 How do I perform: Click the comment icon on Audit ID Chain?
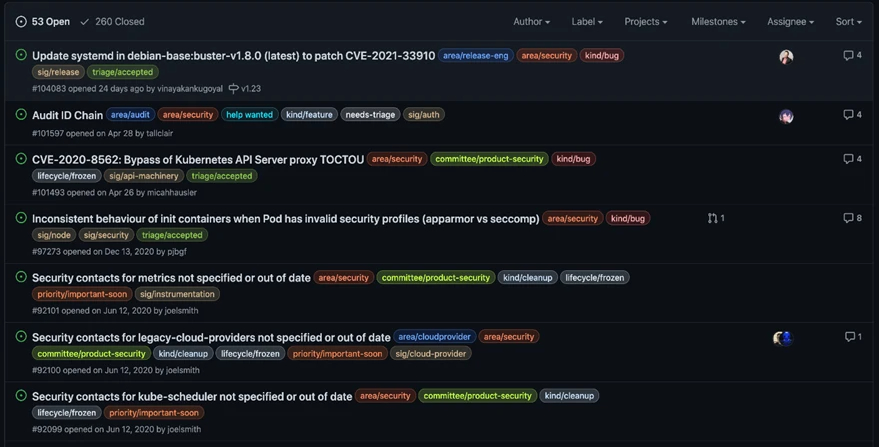click(x=847, y=115)
